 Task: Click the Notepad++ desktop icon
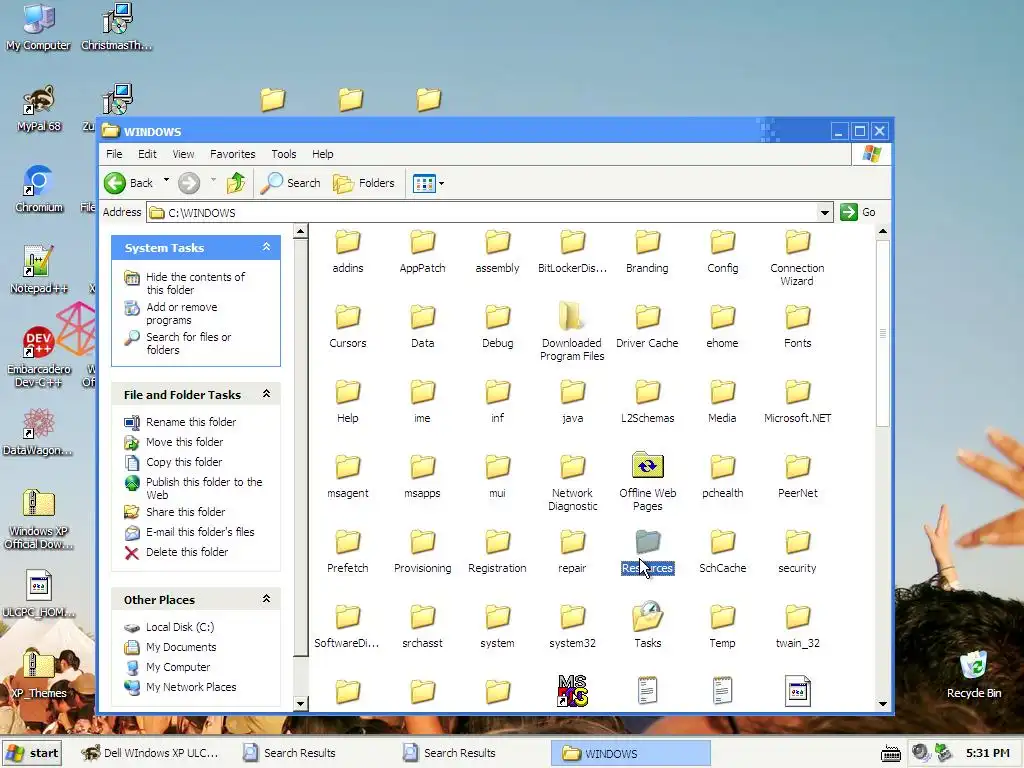click(39, 270)
